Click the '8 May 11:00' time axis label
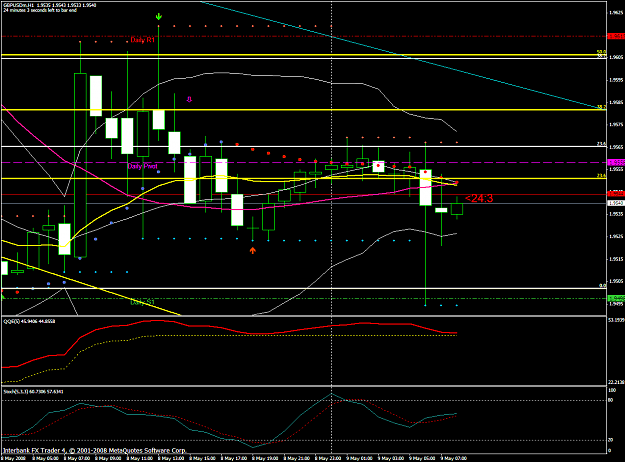 click(139, 458)
